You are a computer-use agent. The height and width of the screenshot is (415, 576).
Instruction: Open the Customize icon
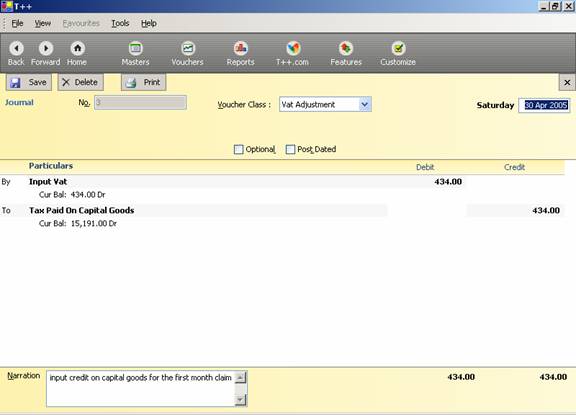click(x=398, y=48)
